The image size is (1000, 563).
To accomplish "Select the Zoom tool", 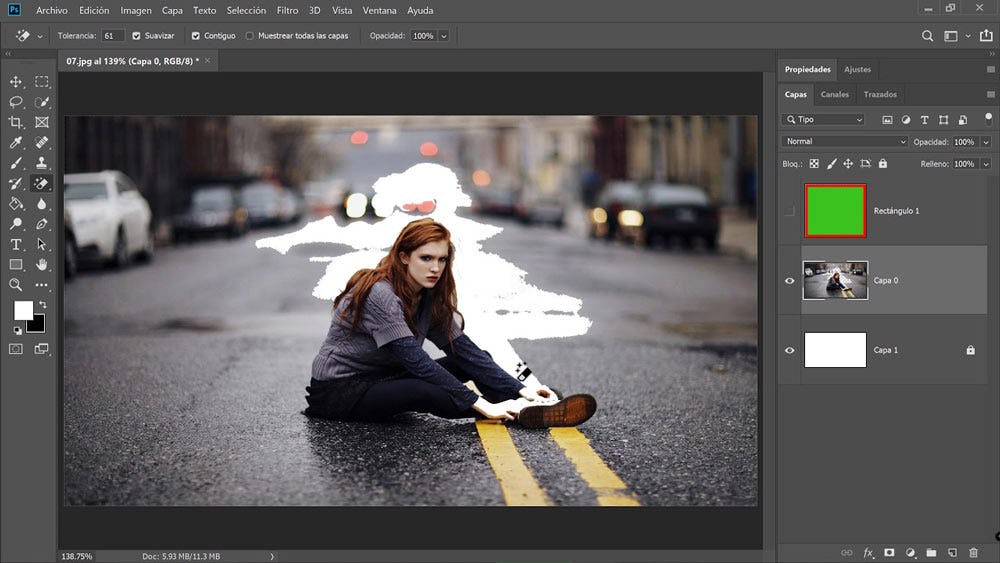I will pos(16,285).
